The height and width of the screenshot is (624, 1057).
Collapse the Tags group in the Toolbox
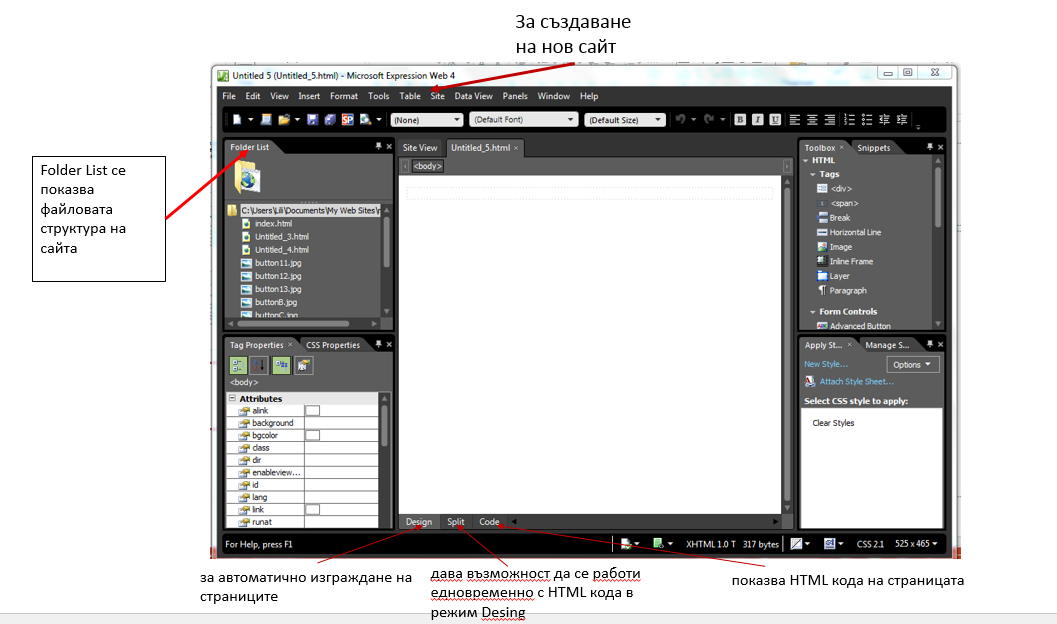point(813,174)
